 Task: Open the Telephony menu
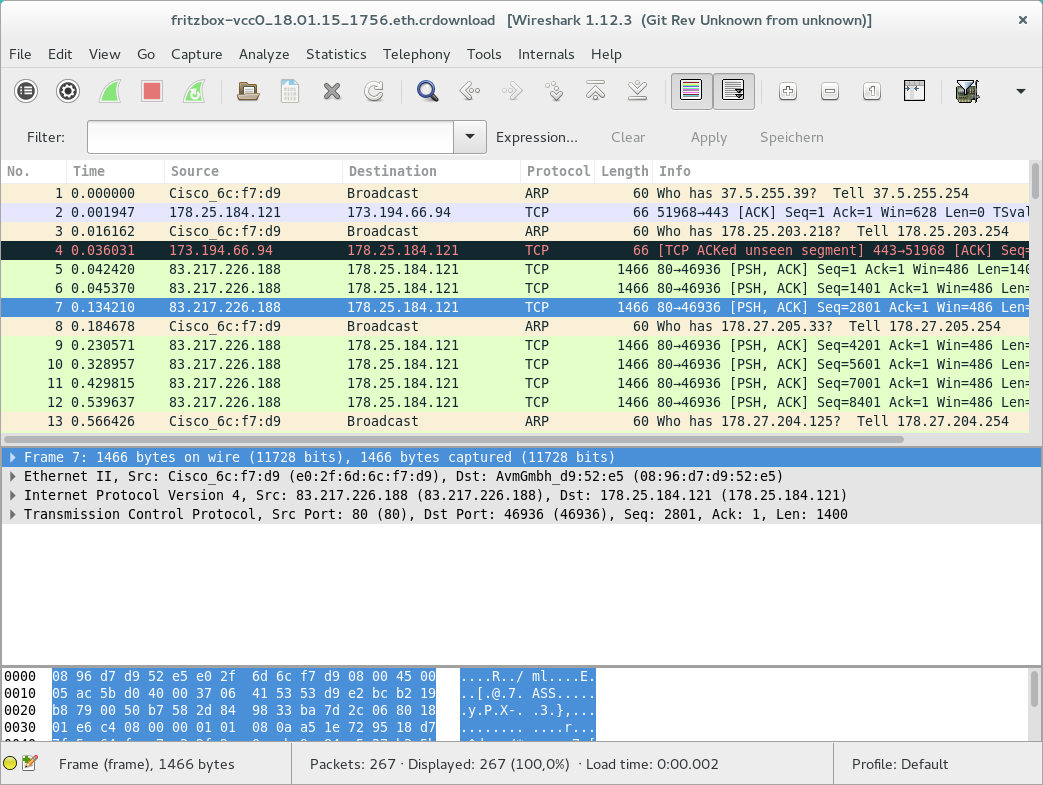416,54
